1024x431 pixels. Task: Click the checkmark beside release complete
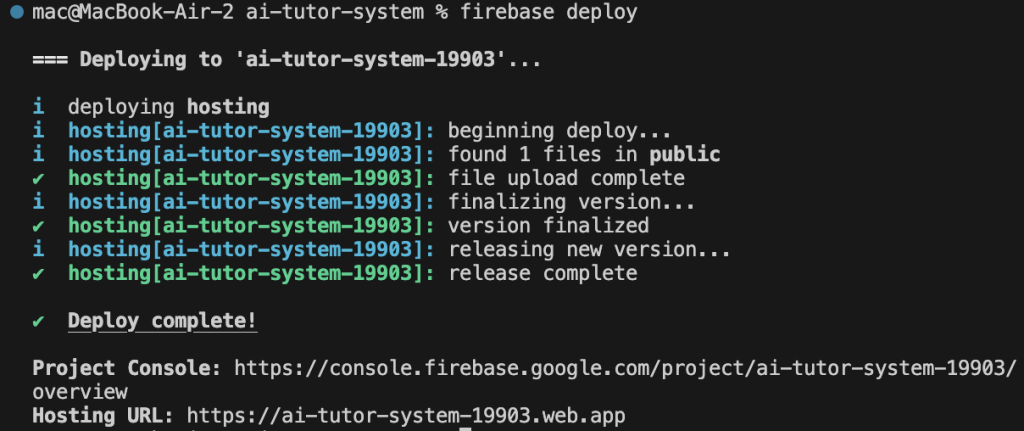39,273
